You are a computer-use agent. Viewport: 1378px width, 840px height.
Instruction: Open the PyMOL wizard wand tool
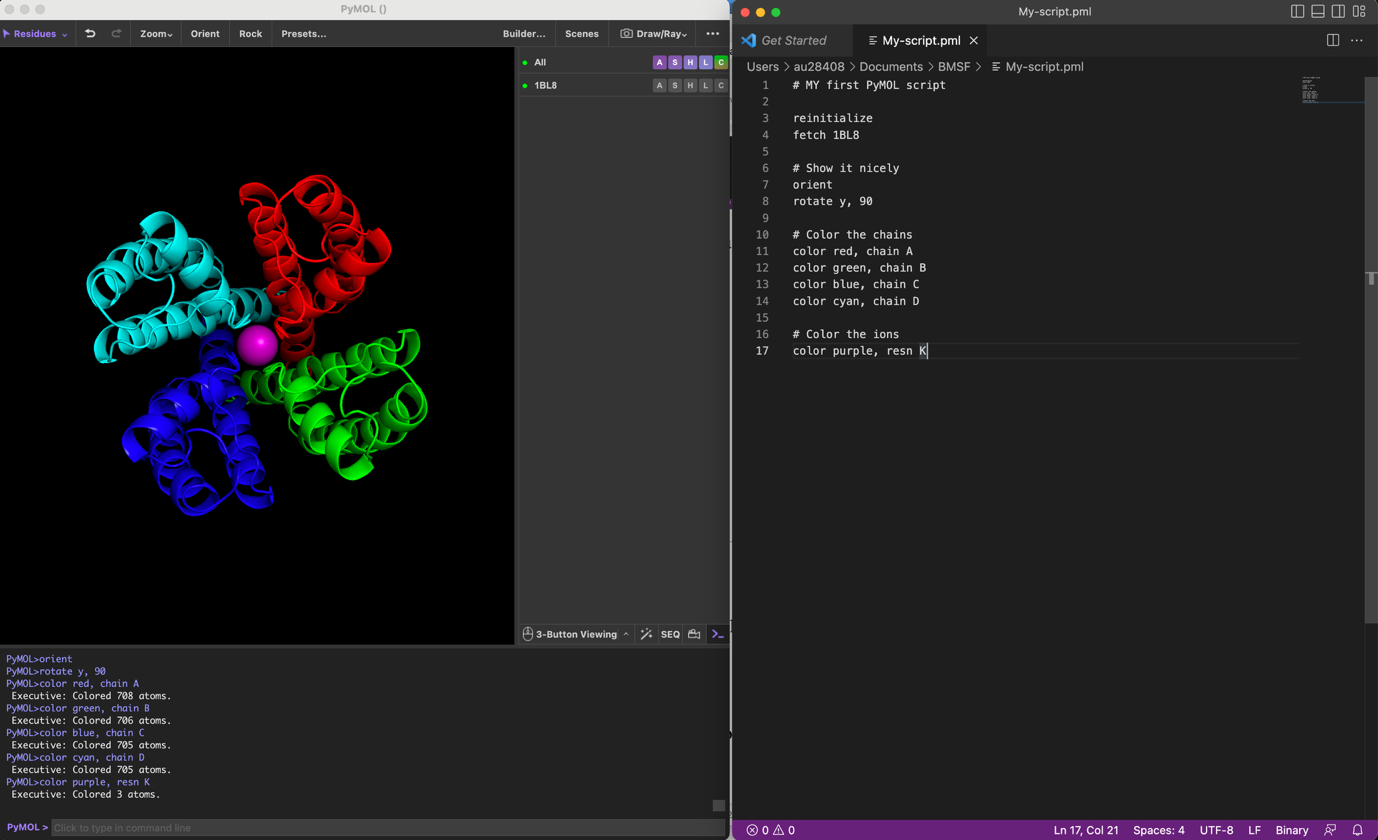pos(646,634)
